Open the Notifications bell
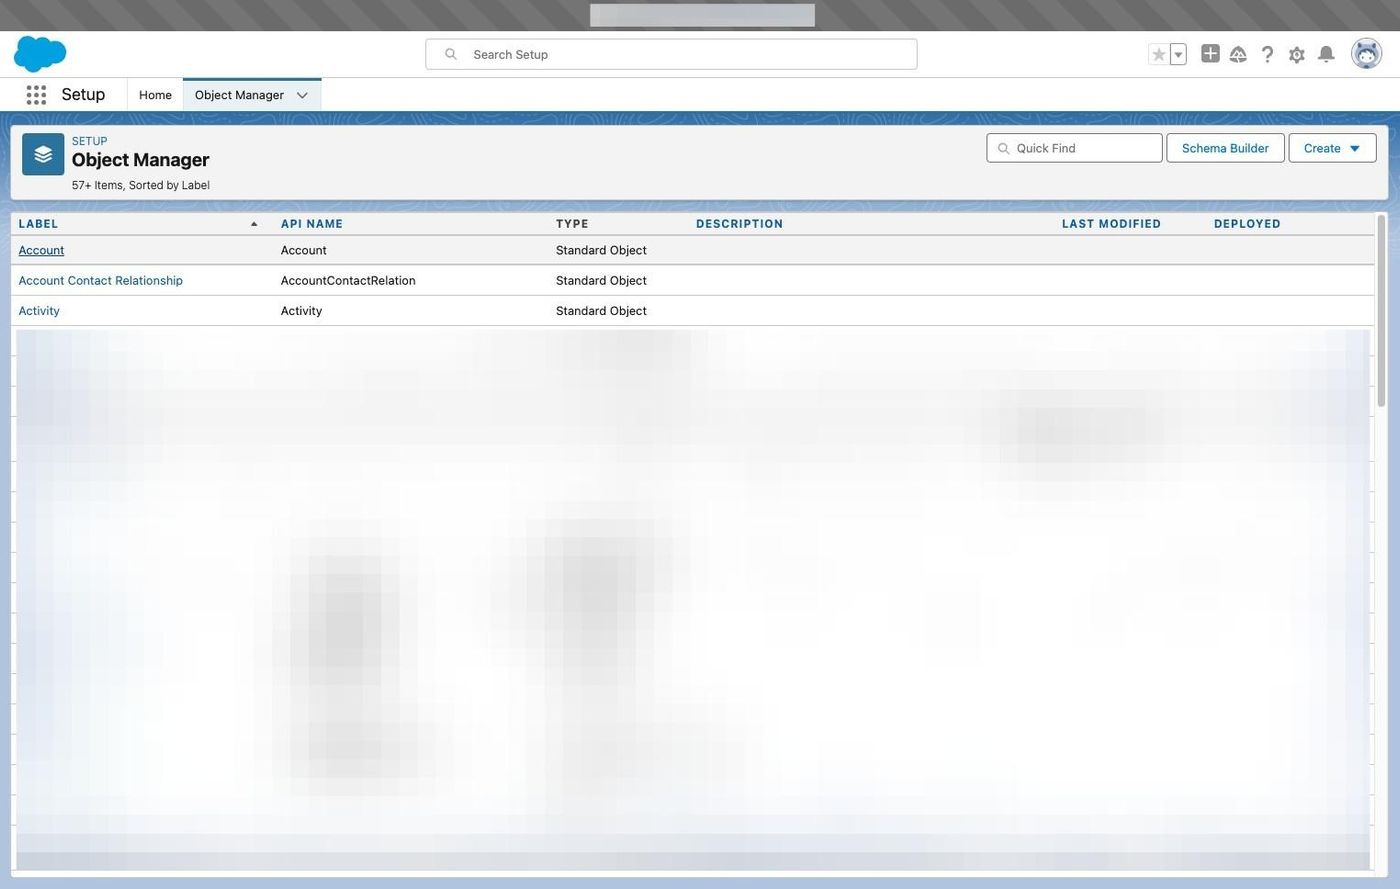 point(1326,54)
